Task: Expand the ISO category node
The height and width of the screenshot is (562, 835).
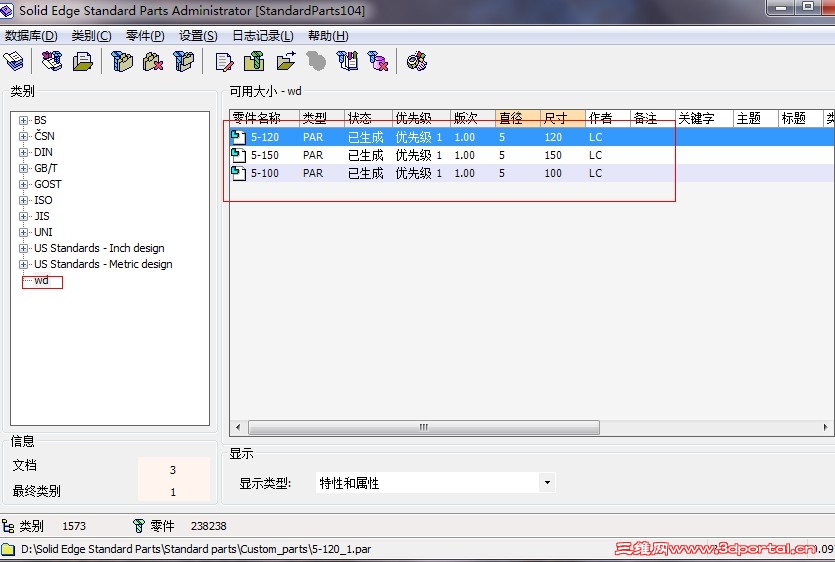Action: pyautogui.click(x=23, y=200)
